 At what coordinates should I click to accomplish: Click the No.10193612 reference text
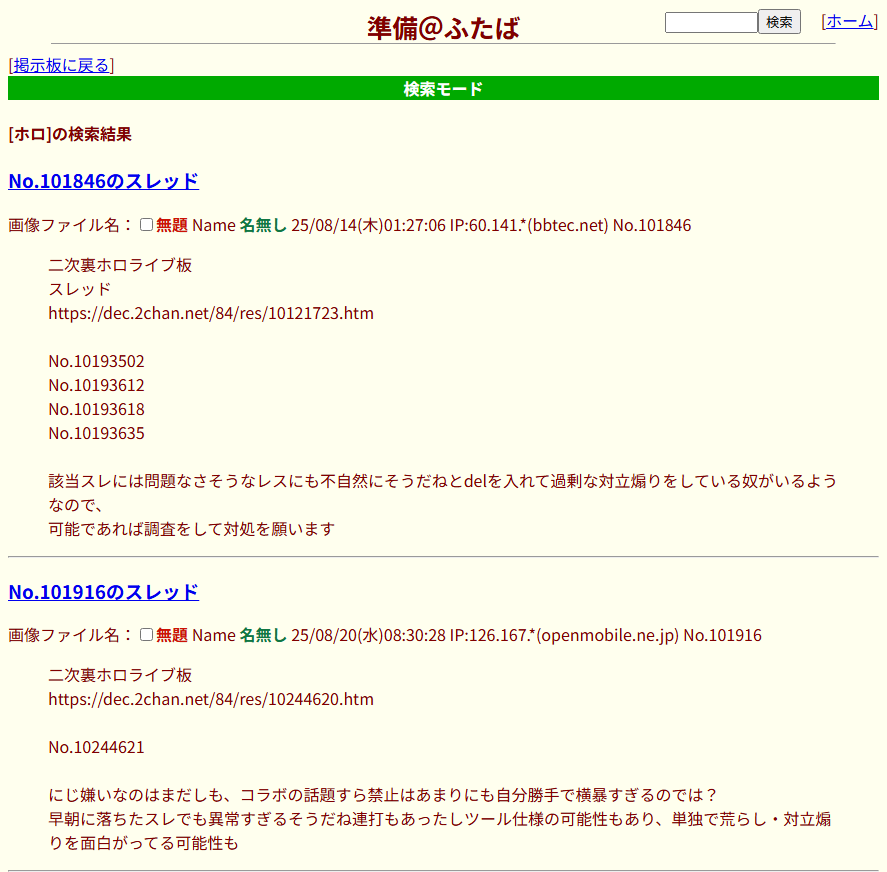click(x=96, y=385)
